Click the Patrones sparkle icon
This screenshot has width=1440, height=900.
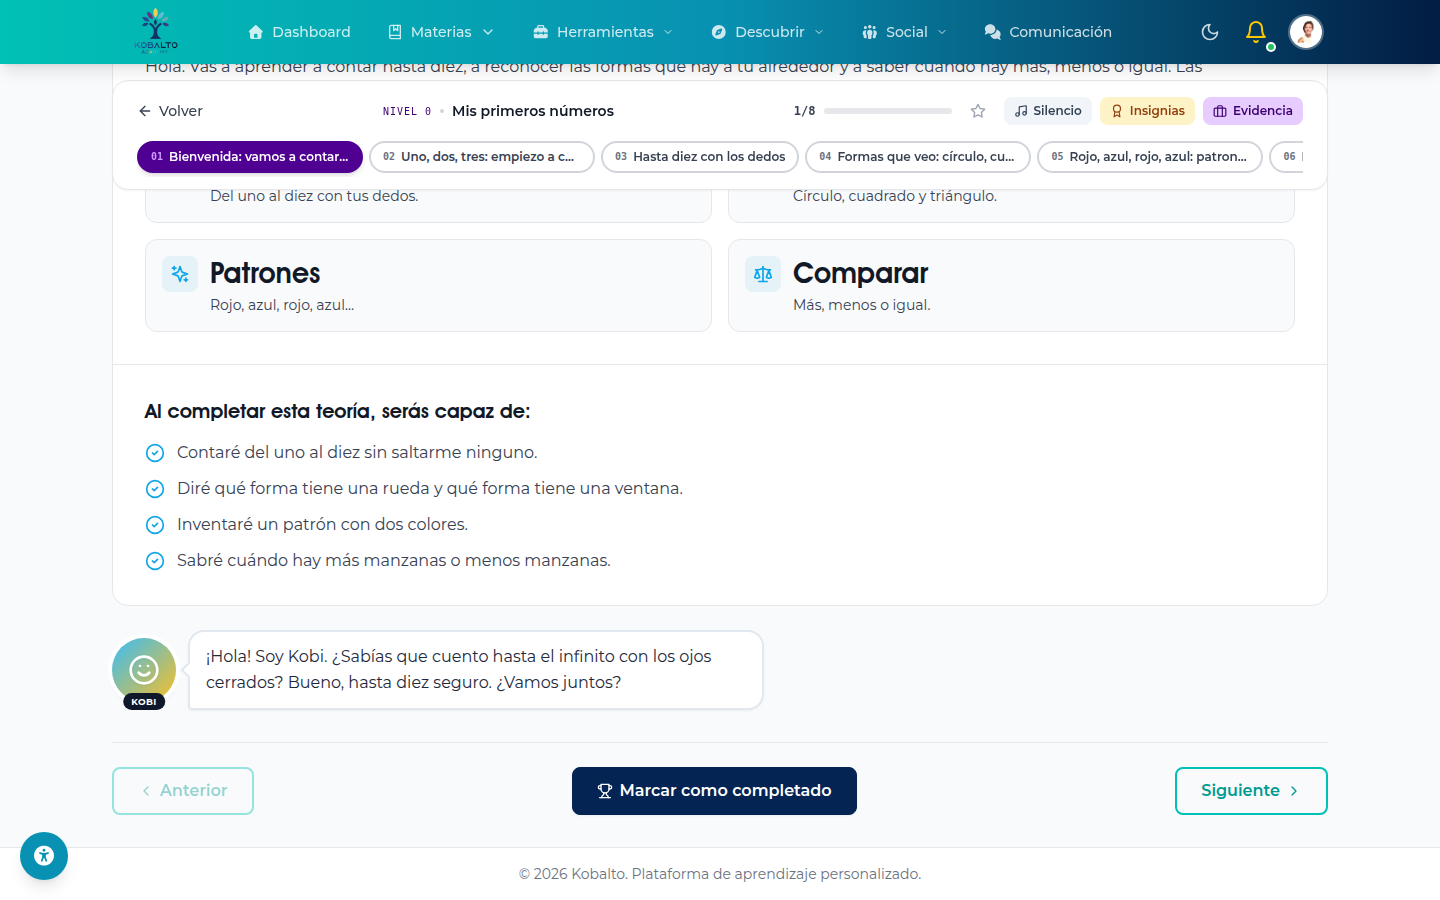tap(180, 274)
